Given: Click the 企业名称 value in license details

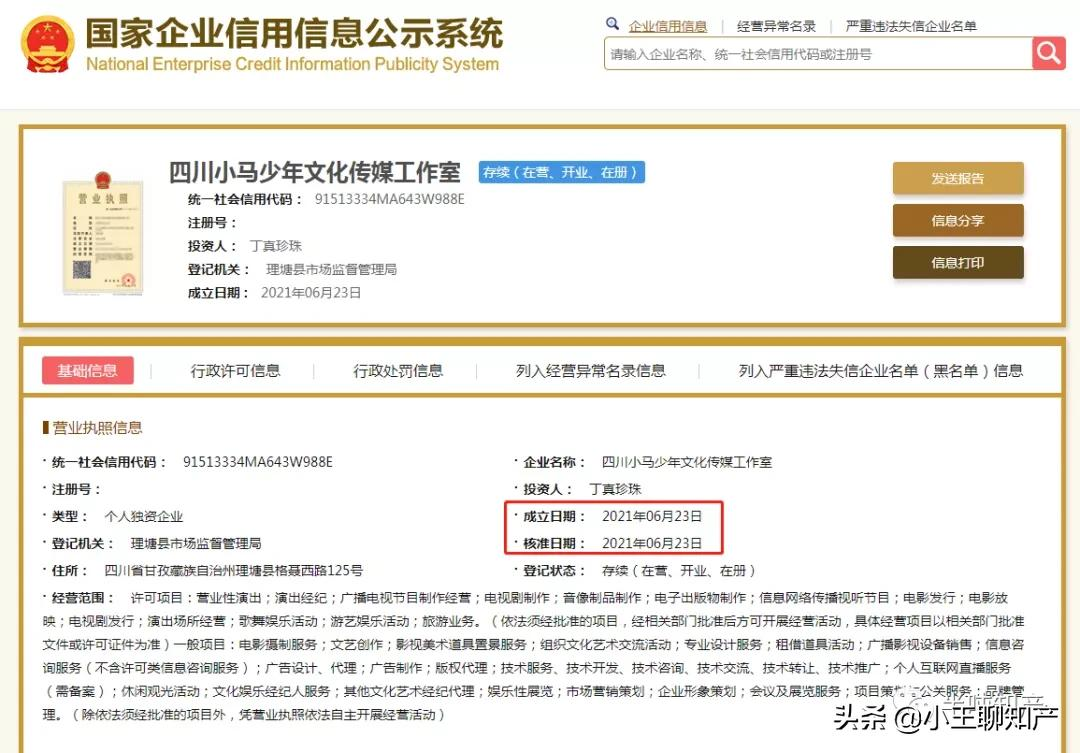Looking at the screenshot, I should click(x=687, y=462).
